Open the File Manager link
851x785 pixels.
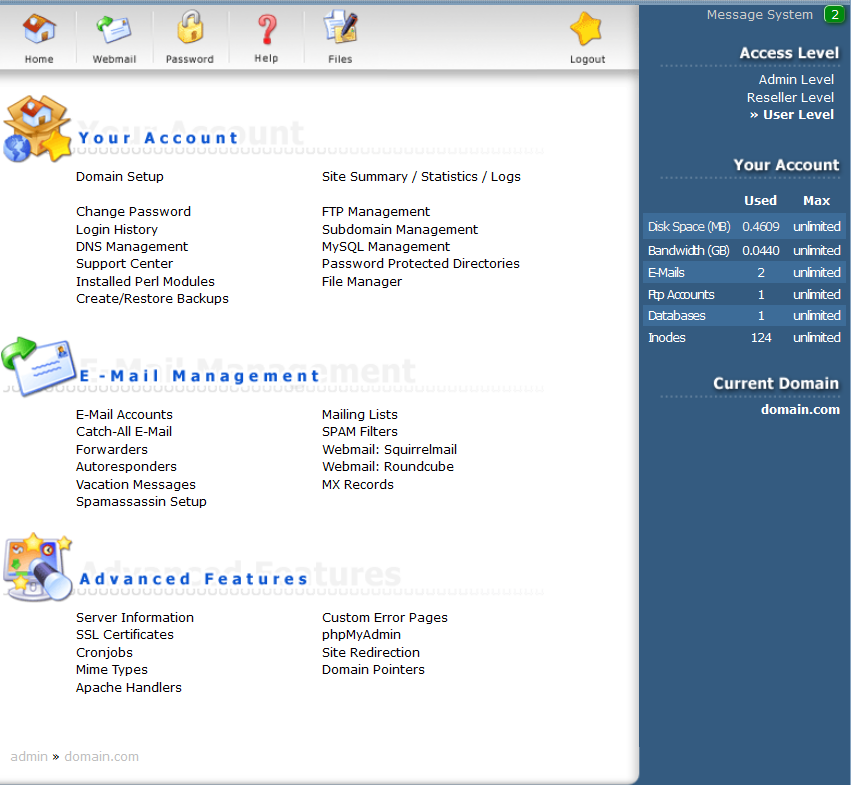[x=362, y=282]
